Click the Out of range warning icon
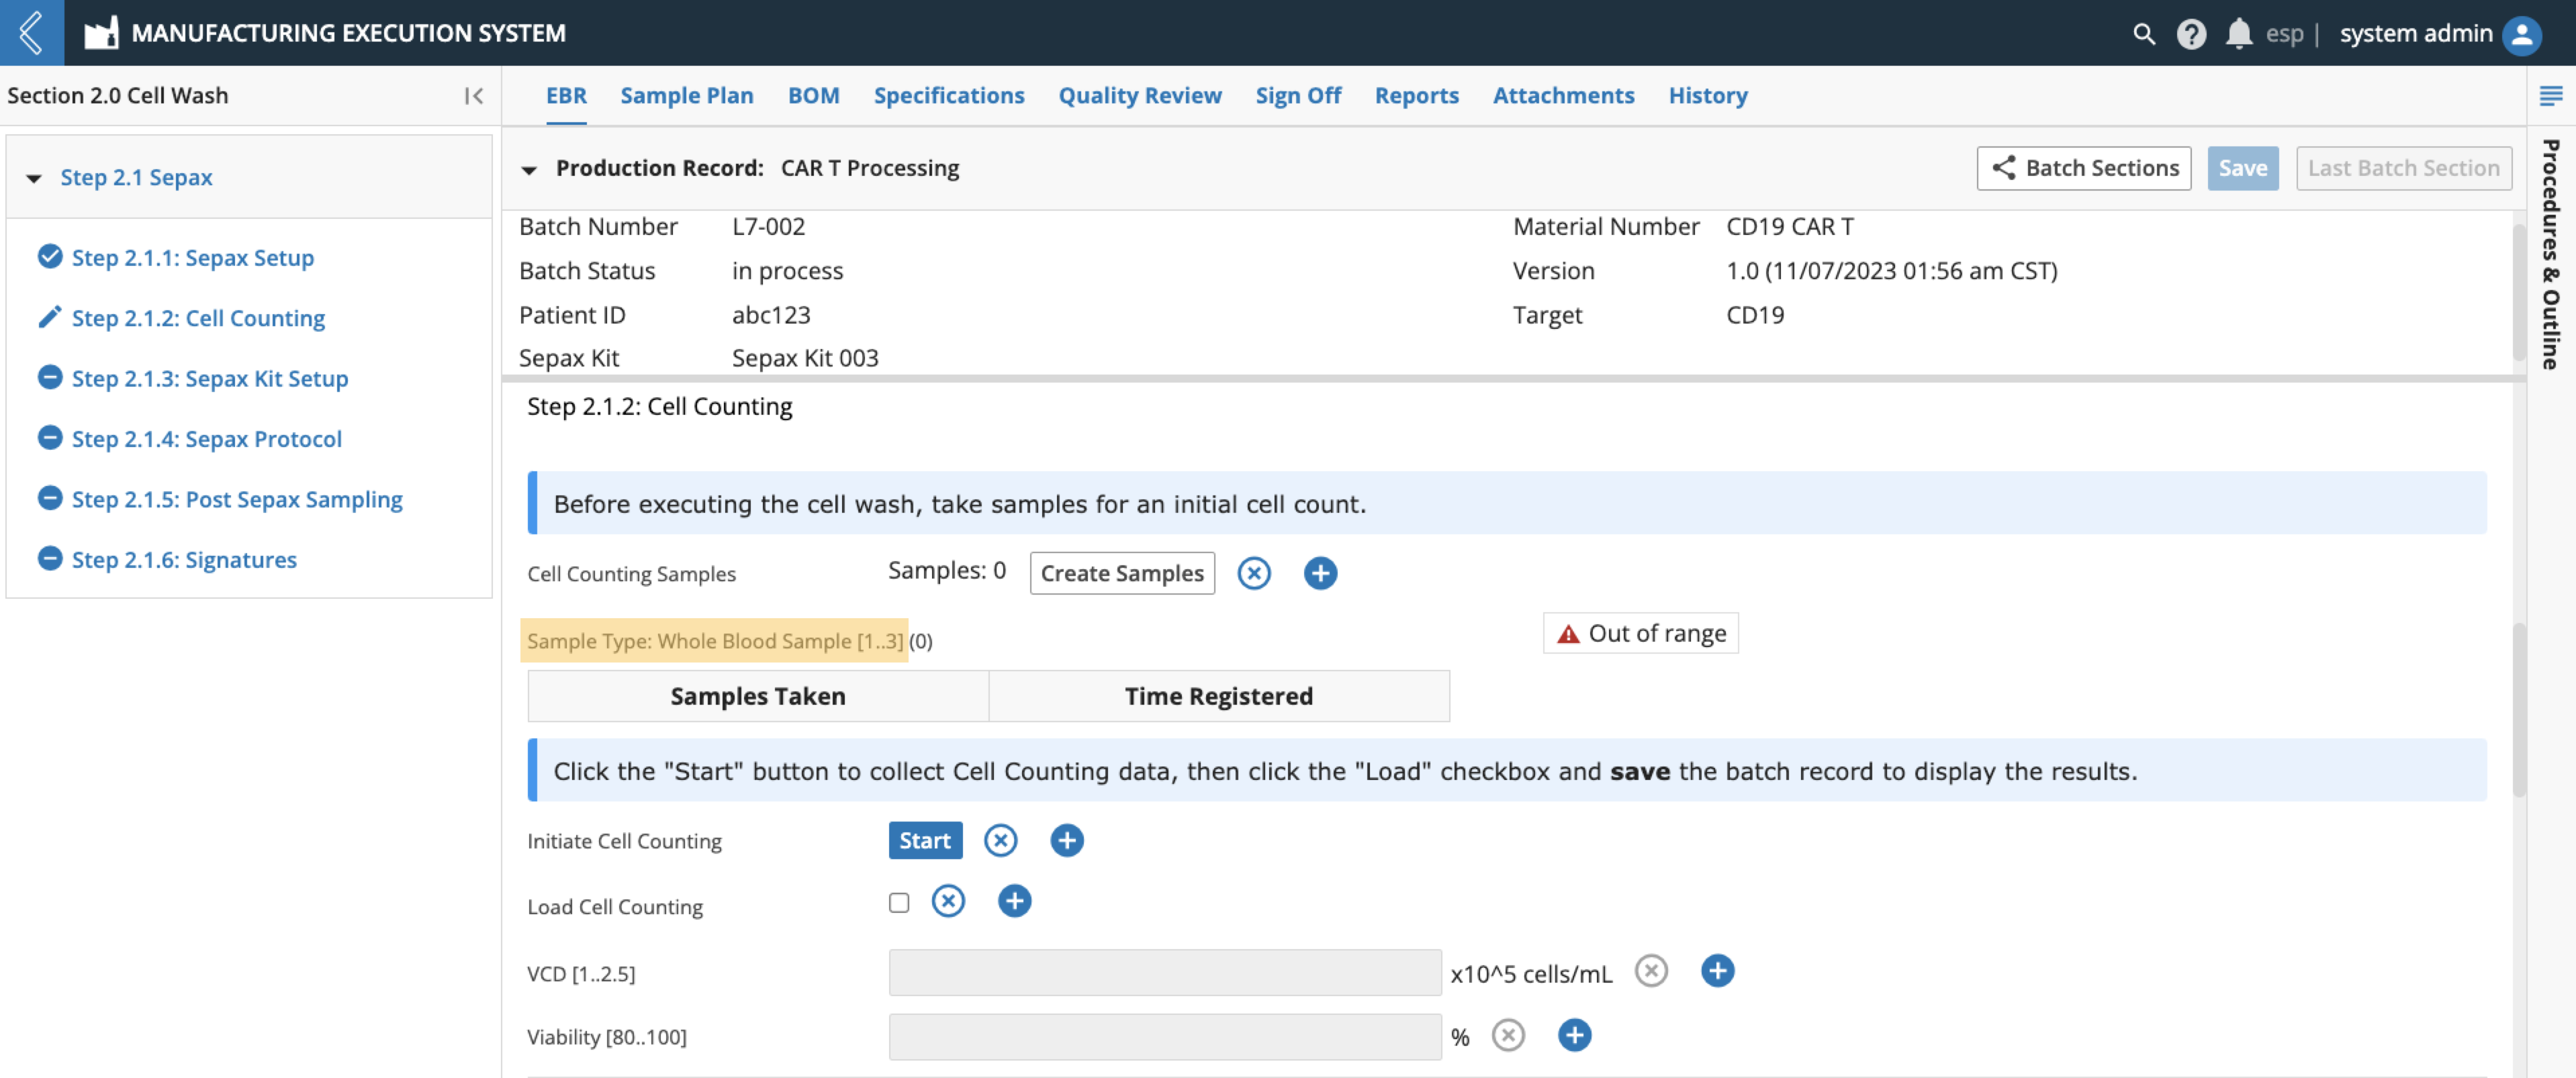Image resolution: width=2576 pixels, height=1078 pixels. click(1568, 634)
